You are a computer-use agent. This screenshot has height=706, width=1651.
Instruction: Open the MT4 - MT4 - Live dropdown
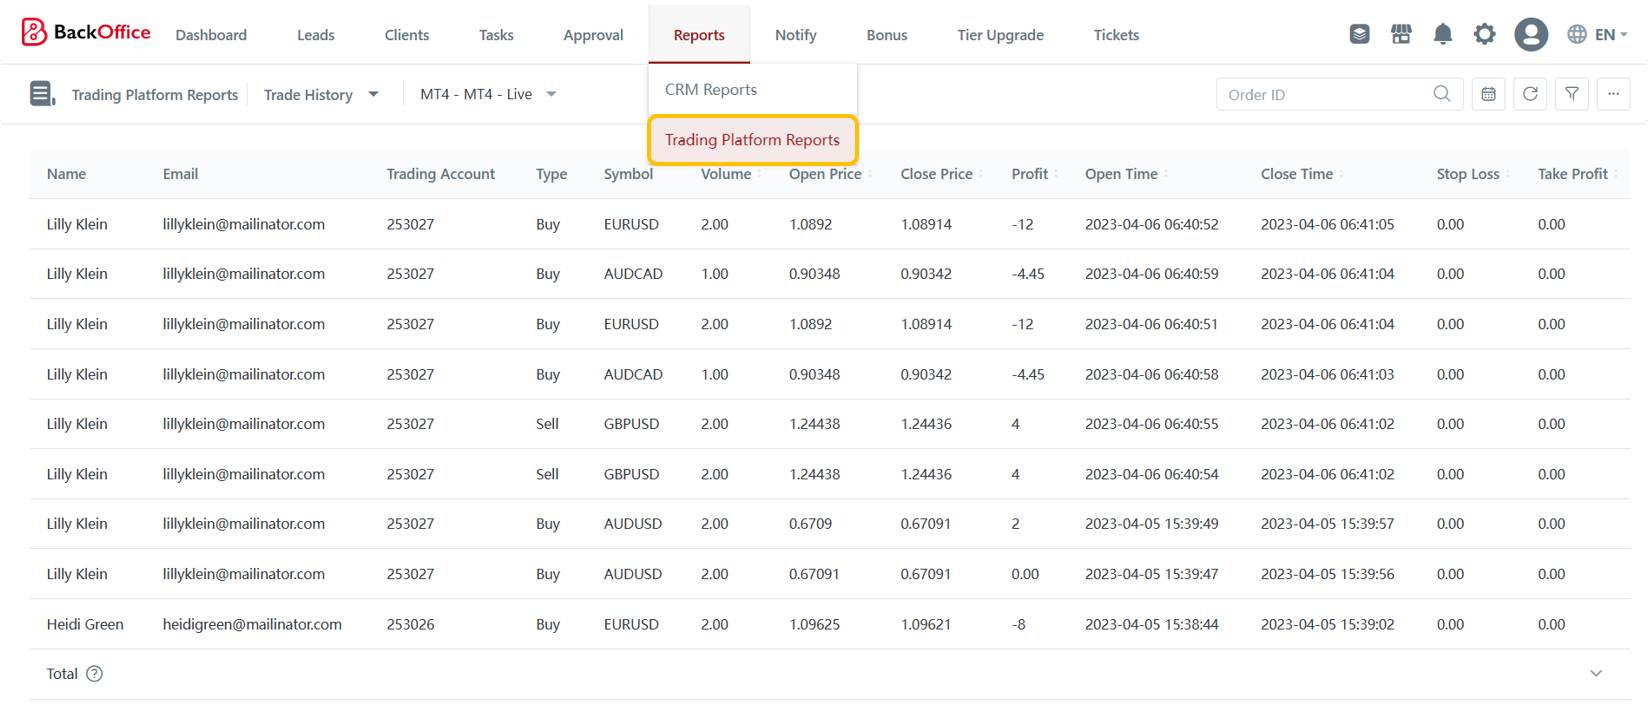[487, 94]
